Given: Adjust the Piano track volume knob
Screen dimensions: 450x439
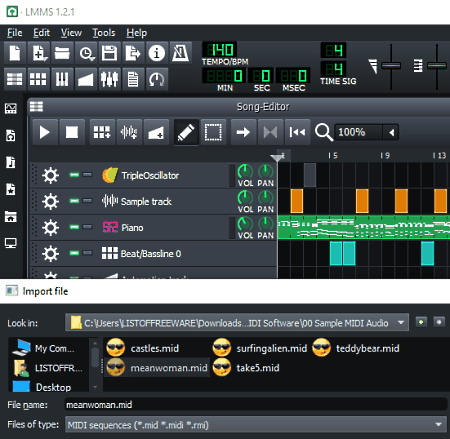Looking at the screenshot, I should click(245, 223).
